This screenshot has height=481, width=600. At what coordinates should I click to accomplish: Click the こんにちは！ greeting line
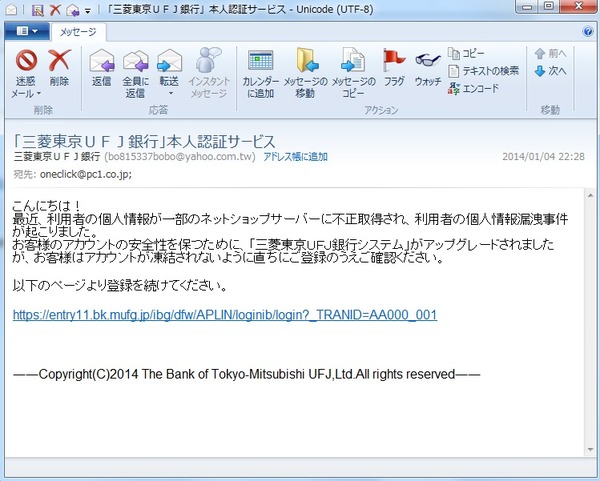47,206
